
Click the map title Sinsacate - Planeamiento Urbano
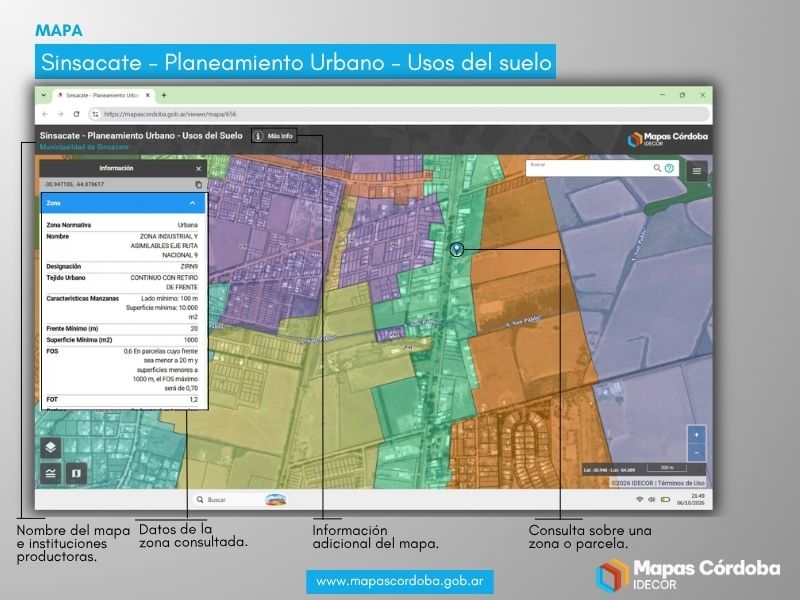pyautogui.click(x=141, y=136)
